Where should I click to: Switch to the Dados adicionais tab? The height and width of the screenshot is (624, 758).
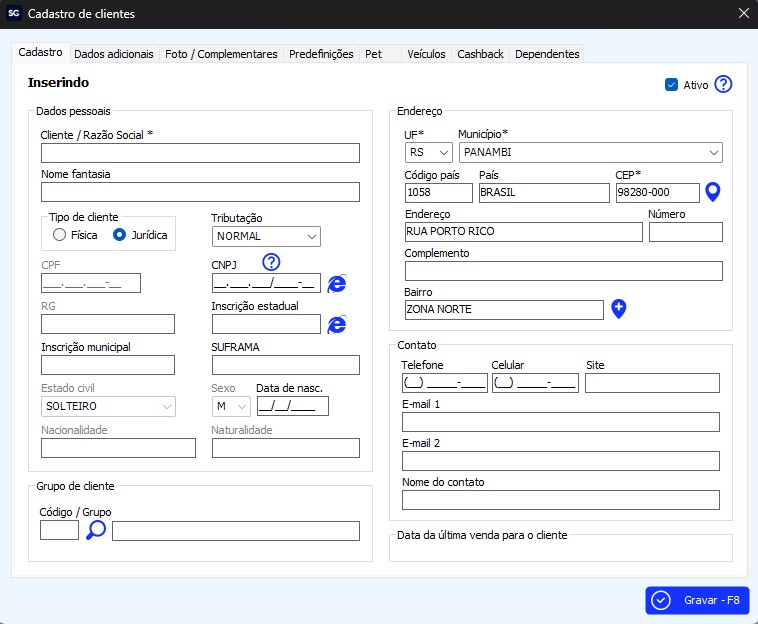click(114, 54)
